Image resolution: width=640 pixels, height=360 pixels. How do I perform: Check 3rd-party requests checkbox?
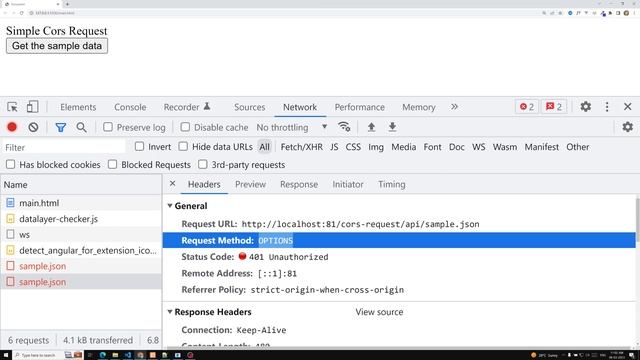(202, 164)
